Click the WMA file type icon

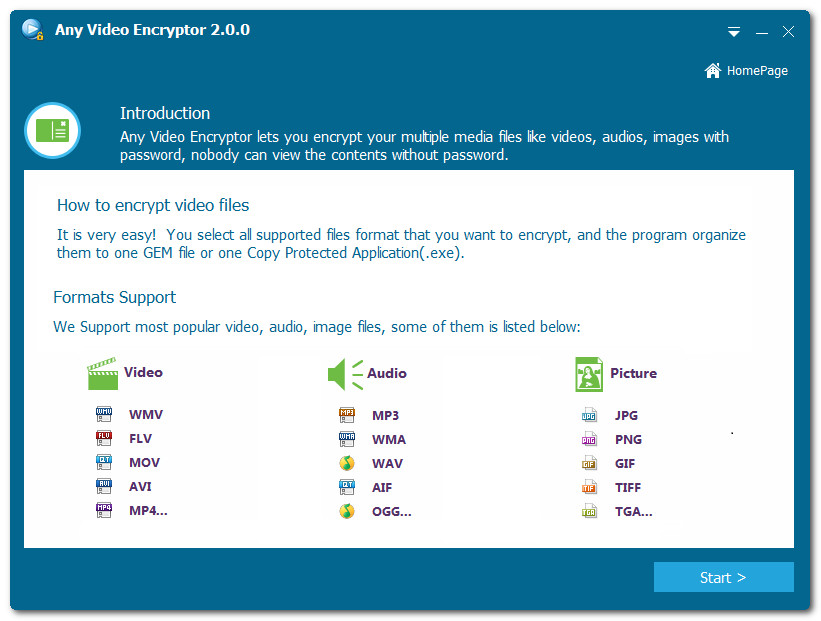[347, 439]
